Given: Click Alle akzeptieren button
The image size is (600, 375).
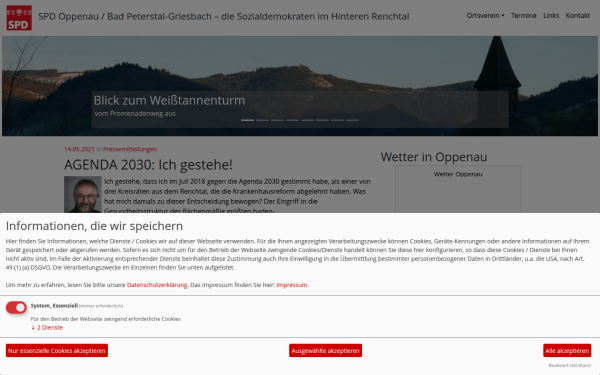Looking at the screenshot, I should click(x=567, y=351).
